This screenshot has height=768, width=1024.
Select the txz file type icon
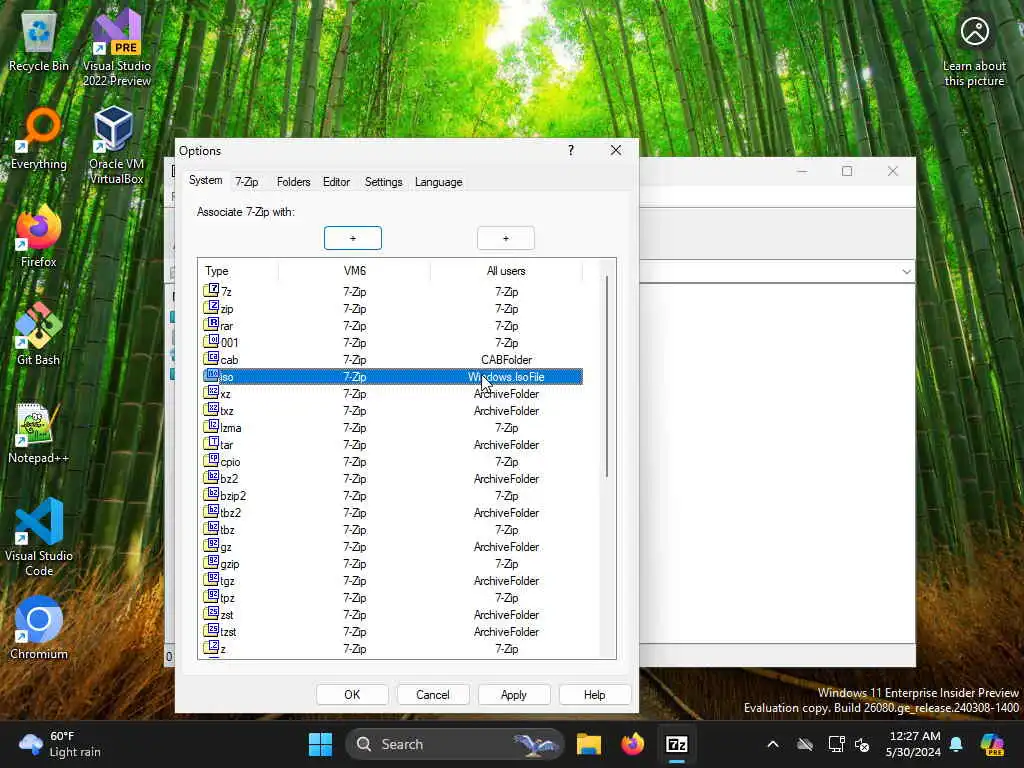coord(212,409)
